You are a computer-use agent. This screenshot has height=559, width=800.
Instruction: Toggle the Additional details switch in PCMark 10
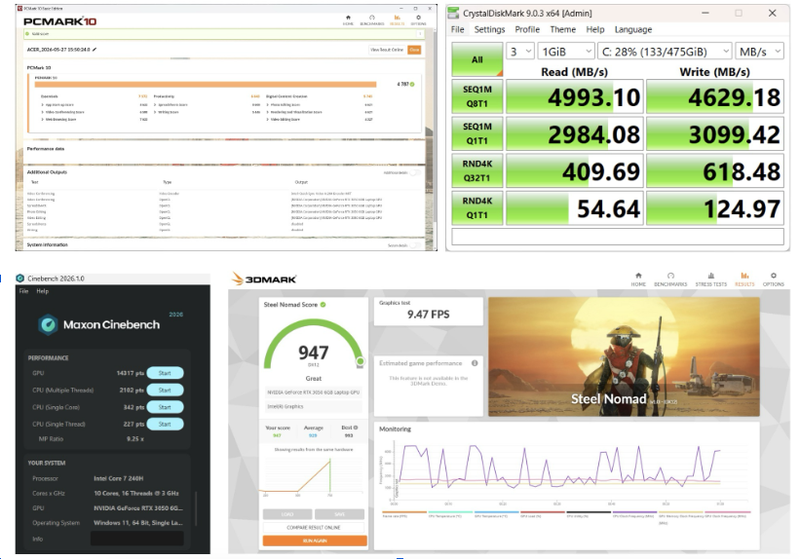click(417, 173)
